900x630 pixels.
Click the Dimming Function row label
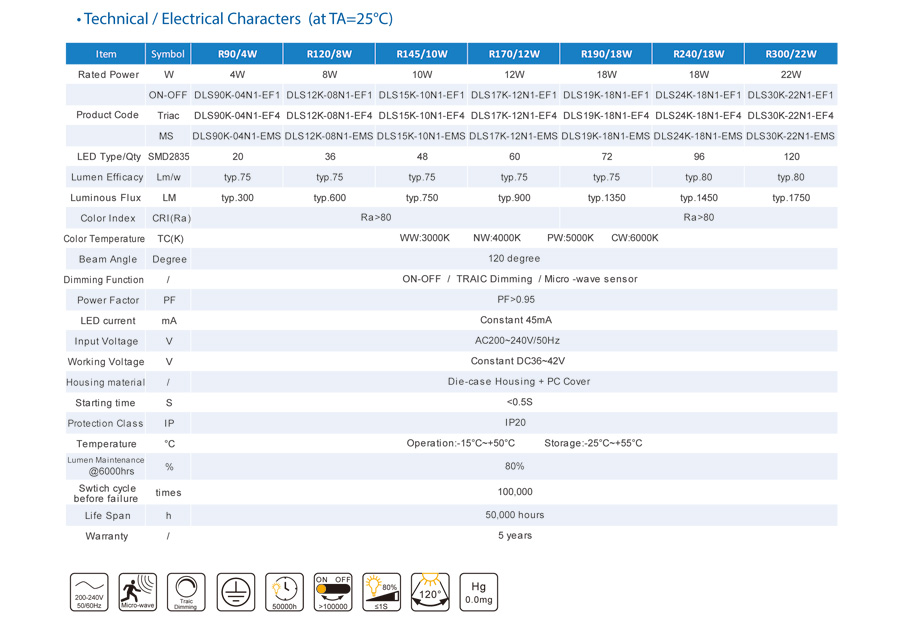coord(104,280)
